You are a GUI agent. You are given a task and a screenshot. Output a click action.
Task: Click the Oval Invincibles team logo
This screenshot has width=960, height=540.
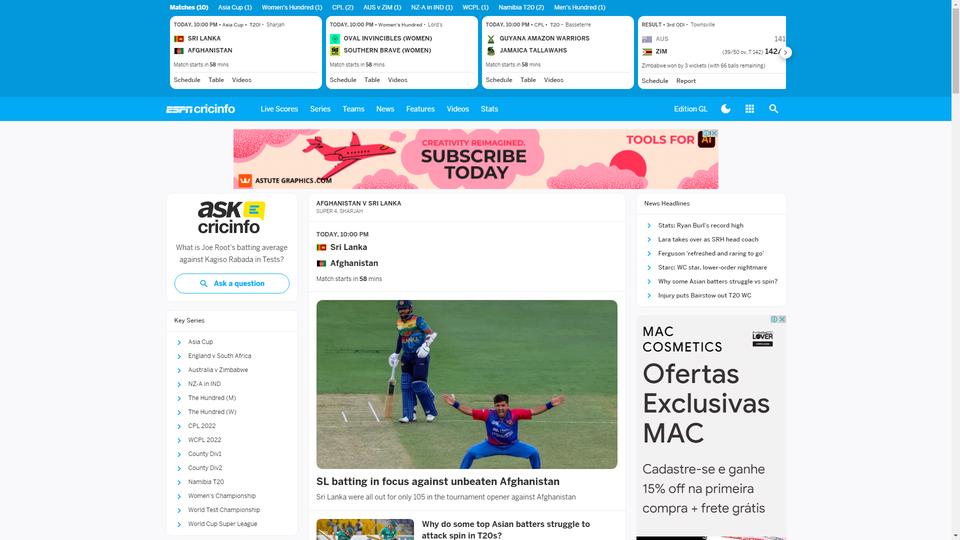pos(335,39)
